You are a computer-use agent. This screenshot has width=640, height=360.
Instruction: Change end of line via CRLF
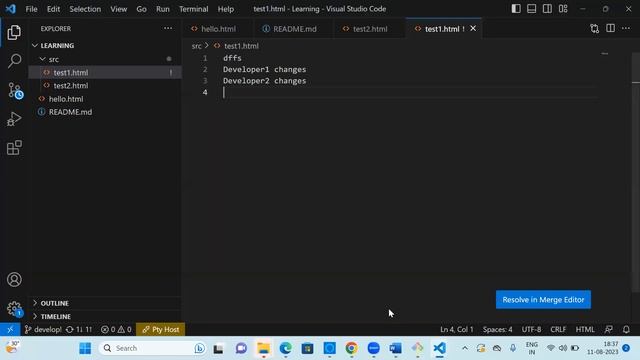pos(558,329)
